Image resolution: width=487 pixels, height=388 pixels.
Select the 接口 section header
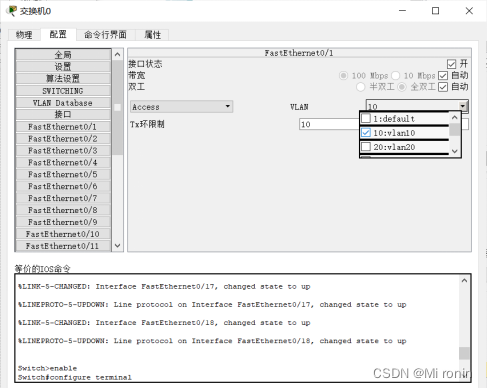[x=63, y=114]
